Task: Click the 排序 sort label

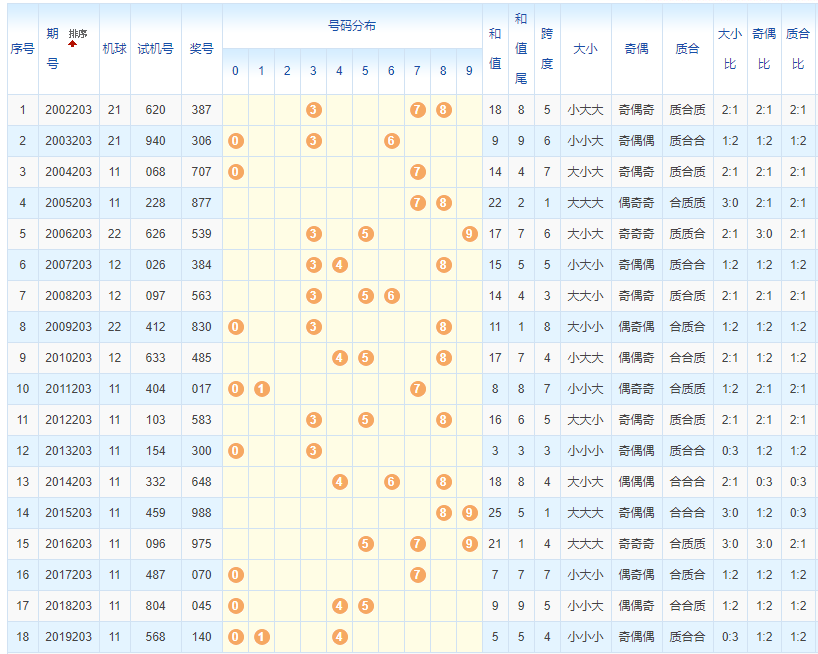Action: (77, 33)
